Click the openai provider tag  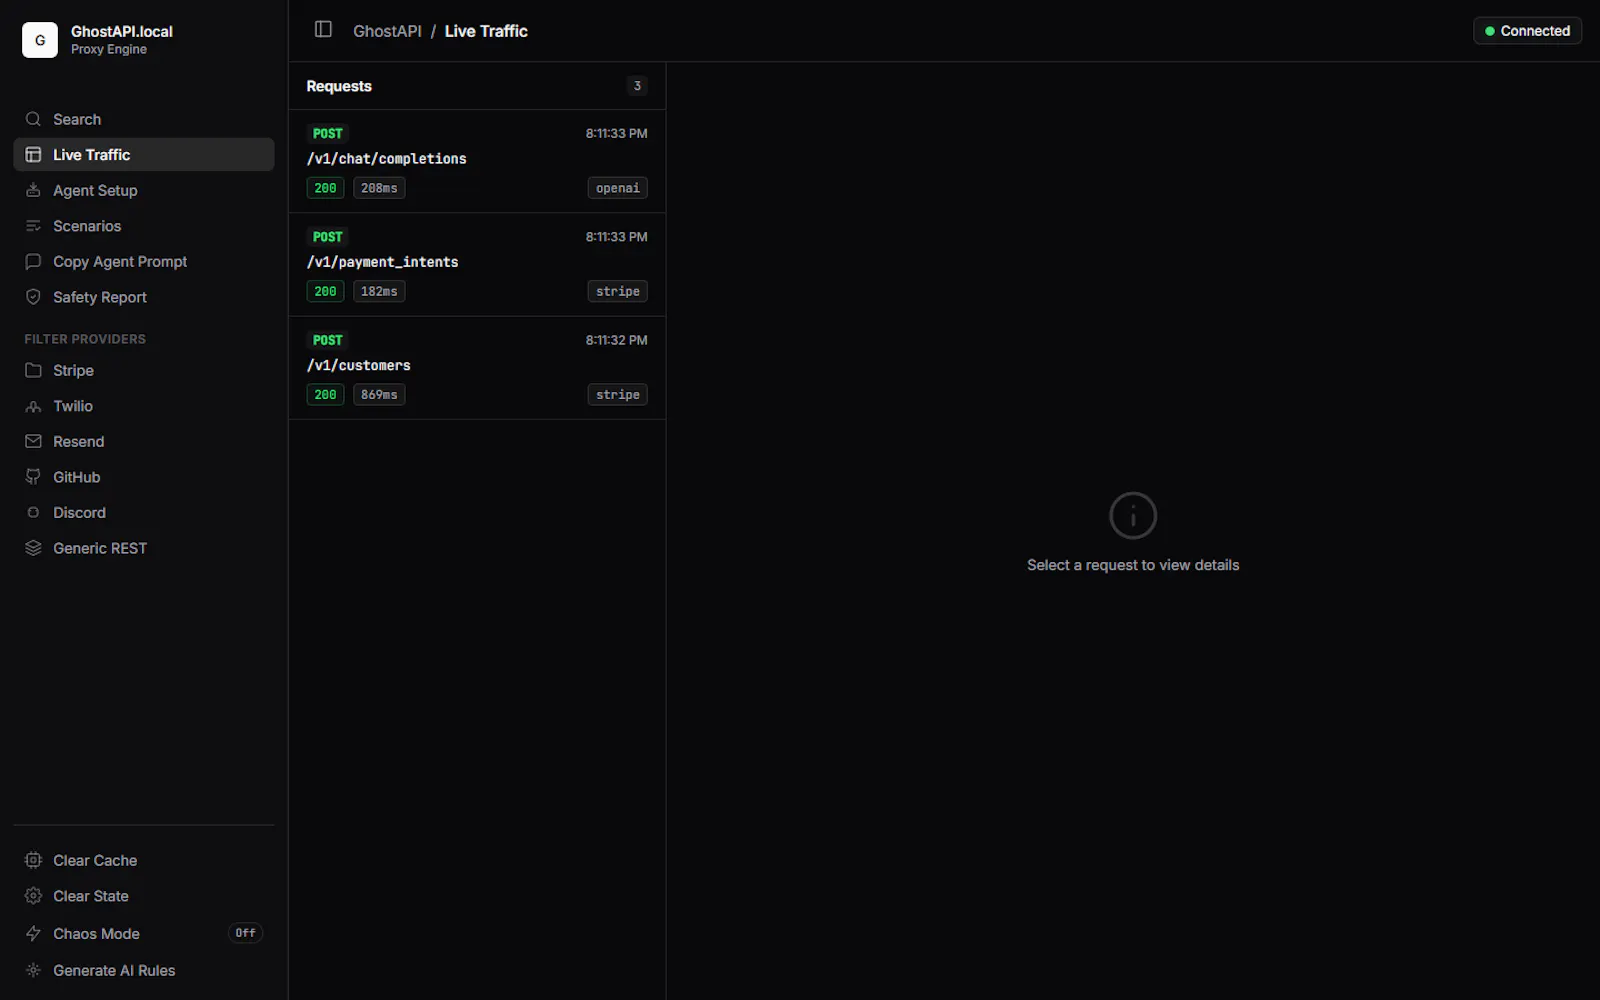(x=617, y=188)
